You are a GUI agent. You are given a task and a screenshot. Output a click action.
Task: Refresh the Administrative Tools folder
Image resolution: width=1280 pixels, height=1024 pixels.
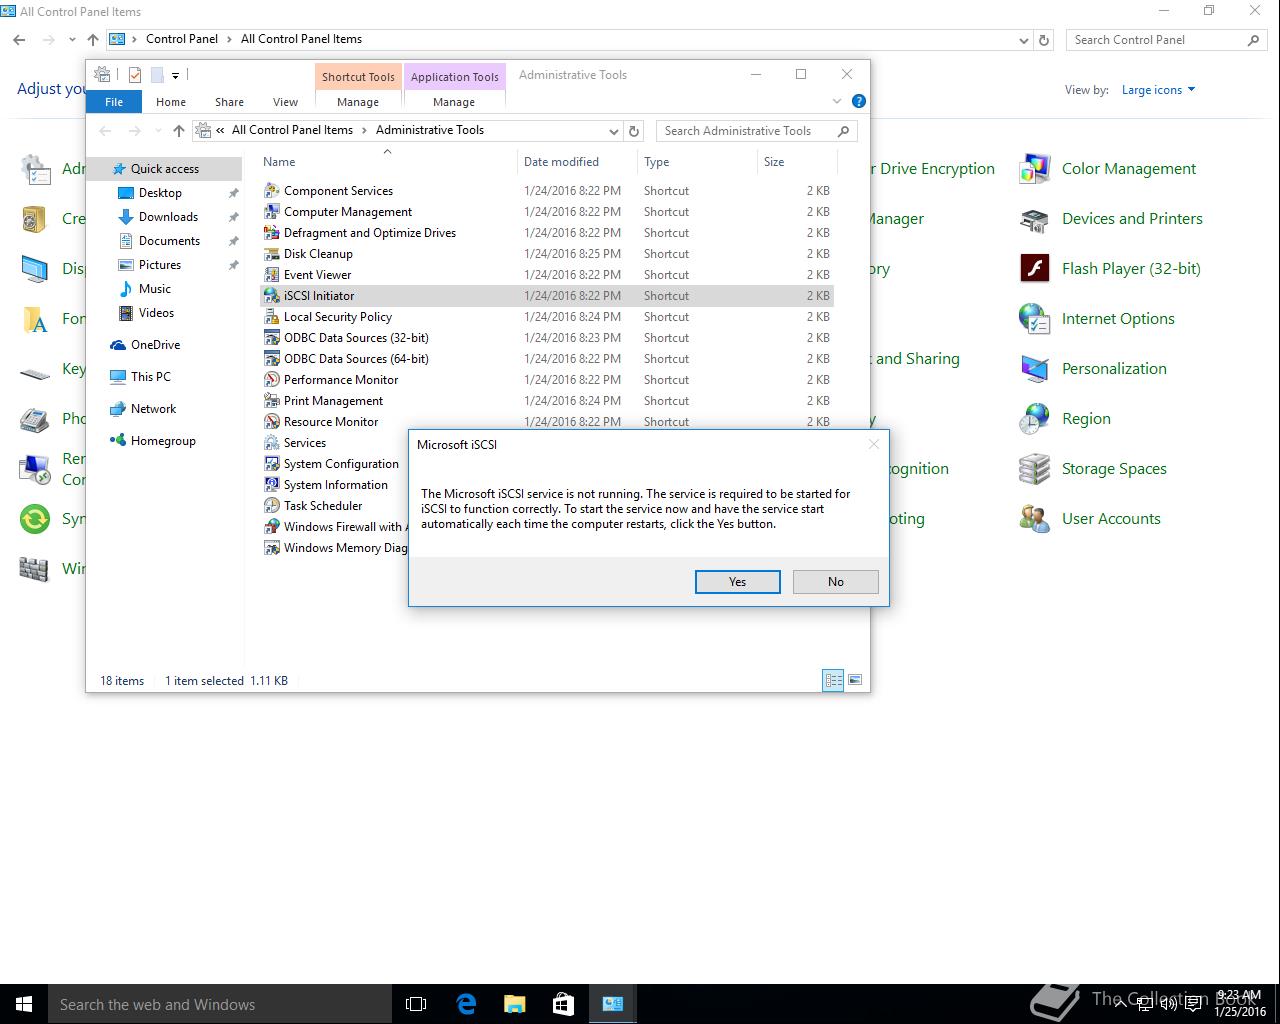(634, 131)
